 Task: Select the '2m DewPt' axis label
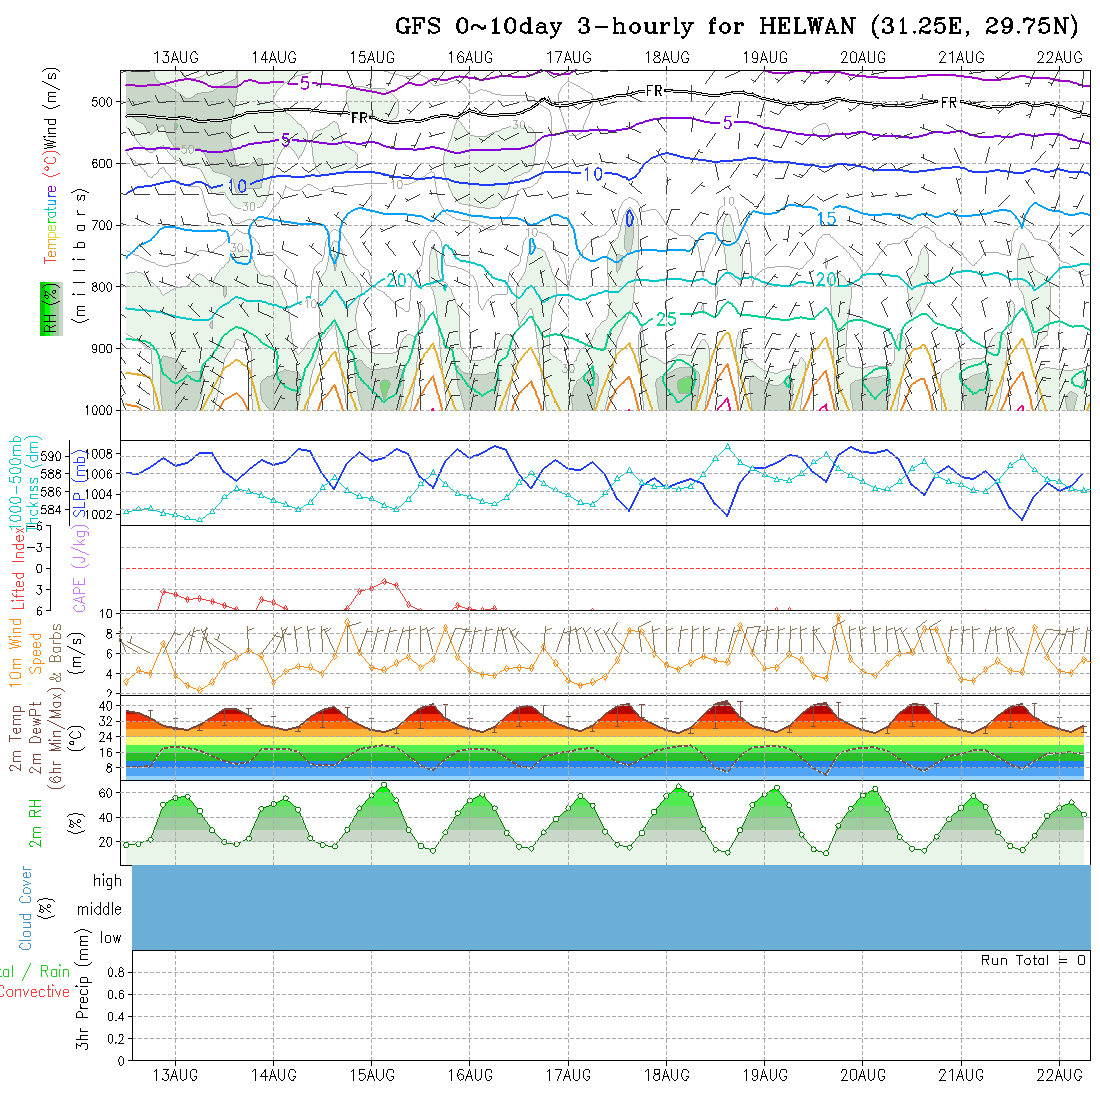click(x=36, y=738)
